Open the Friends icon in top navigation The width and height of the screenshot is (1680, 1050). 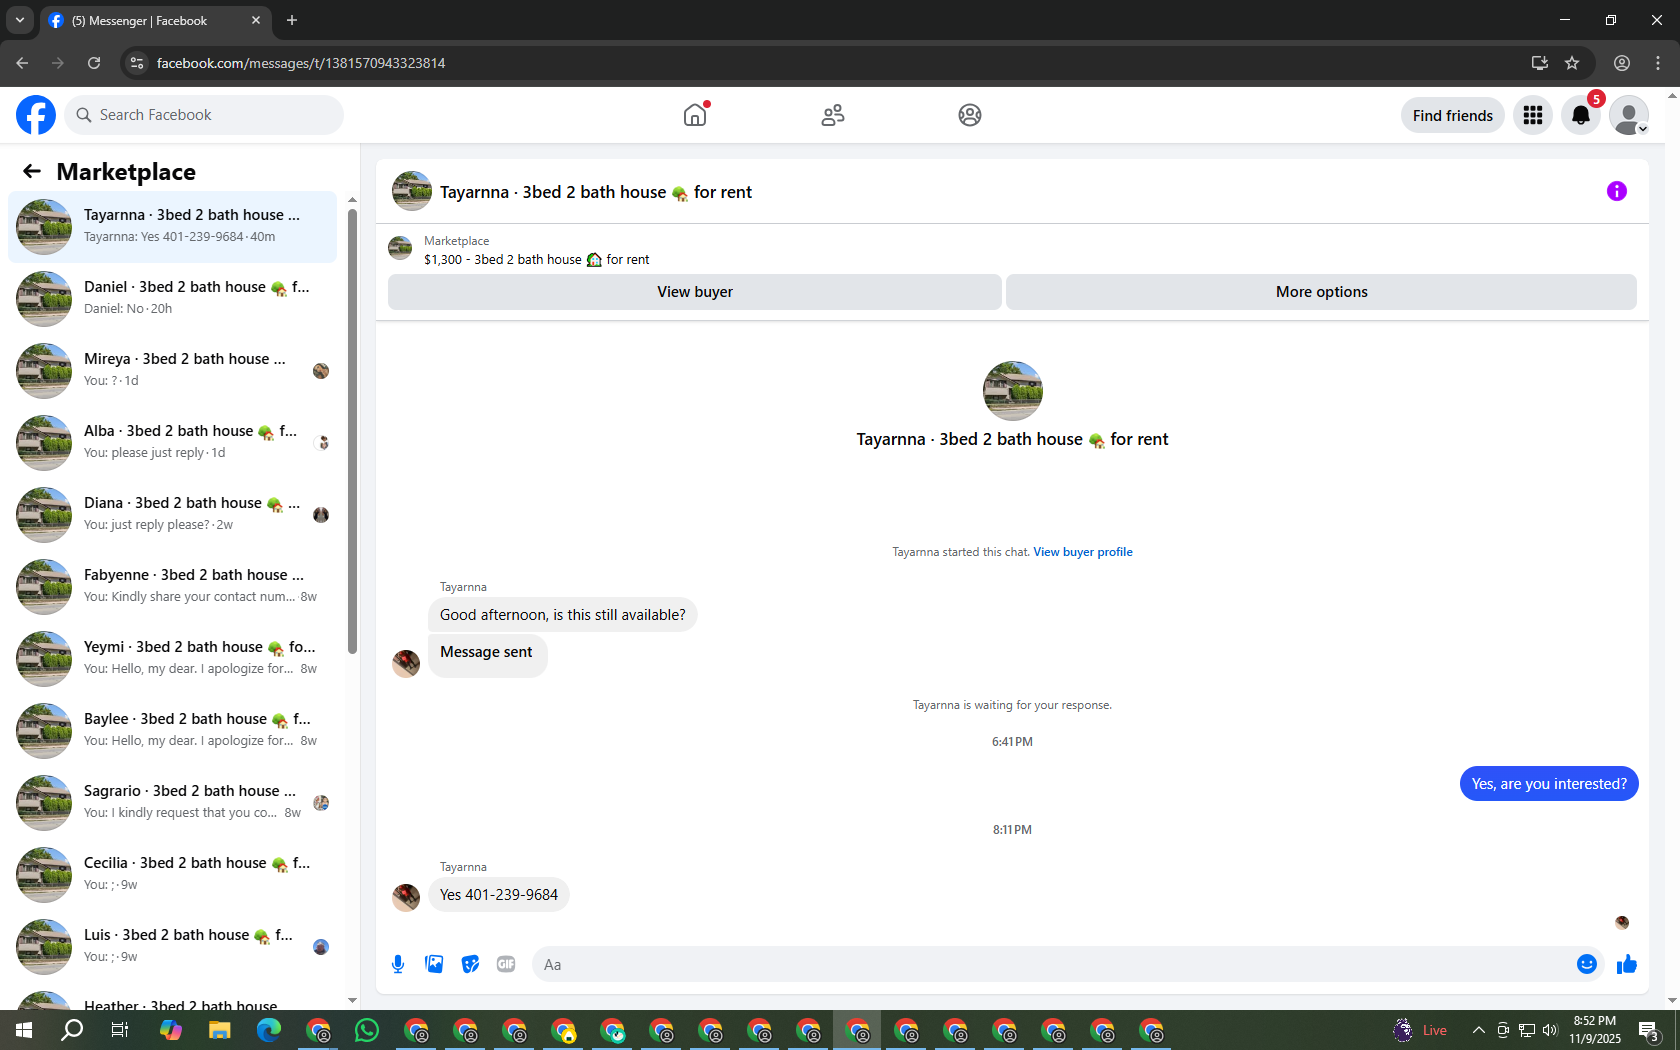tap(833, 115)
